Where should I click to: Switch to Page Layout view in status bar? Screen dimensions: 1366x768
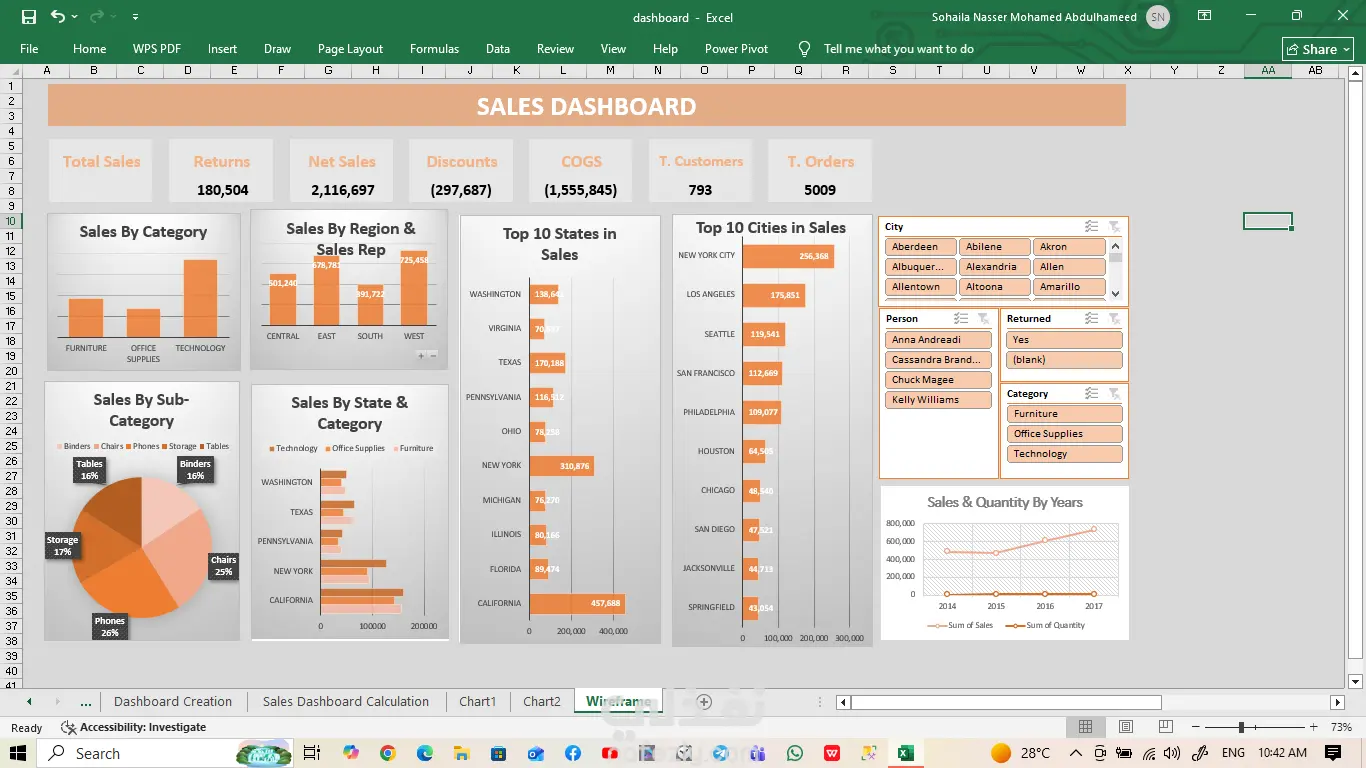(1126, 727)
